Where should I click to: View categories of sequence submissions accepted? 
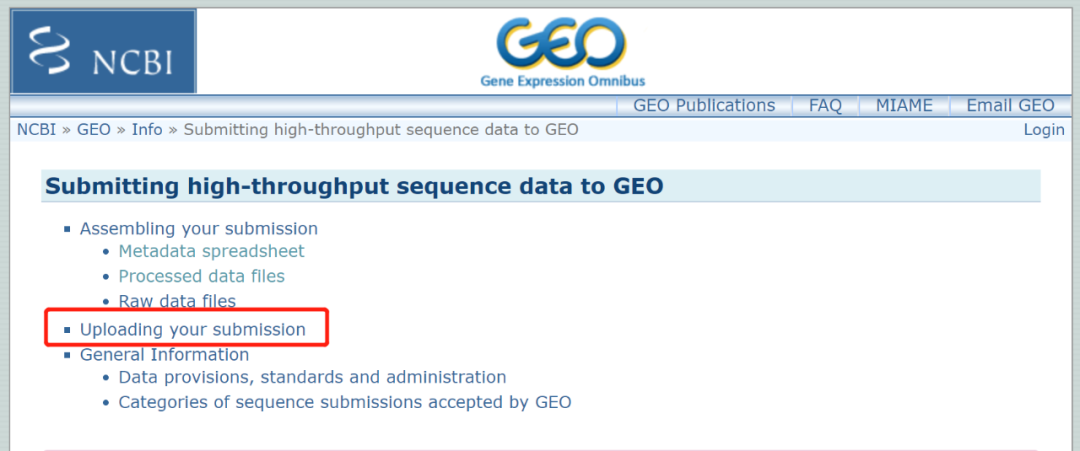[345, 402]
